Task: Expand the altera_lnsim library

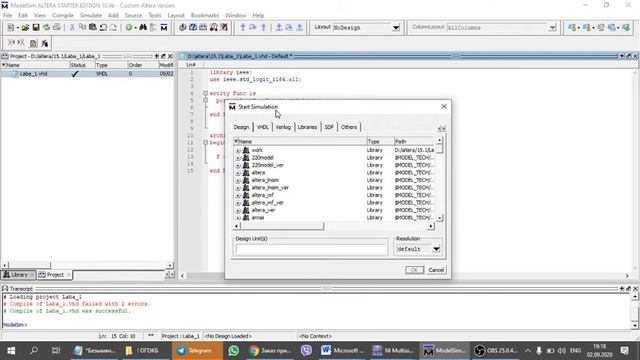Action: click(238, 180)
